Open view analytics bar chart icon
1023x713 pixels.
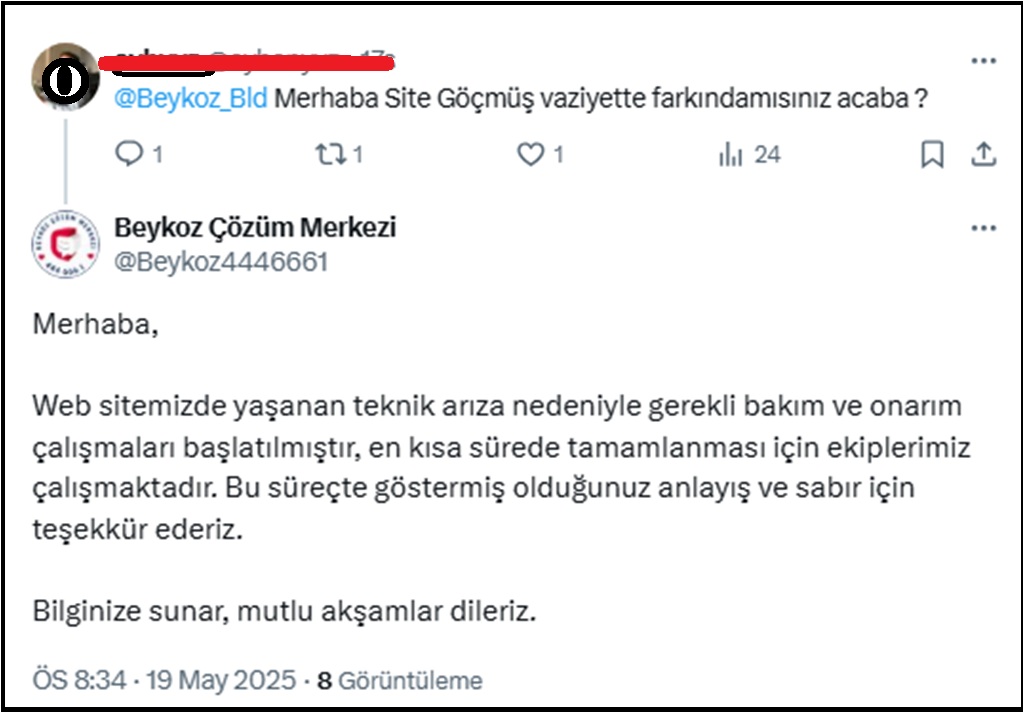tap(731, 154)
